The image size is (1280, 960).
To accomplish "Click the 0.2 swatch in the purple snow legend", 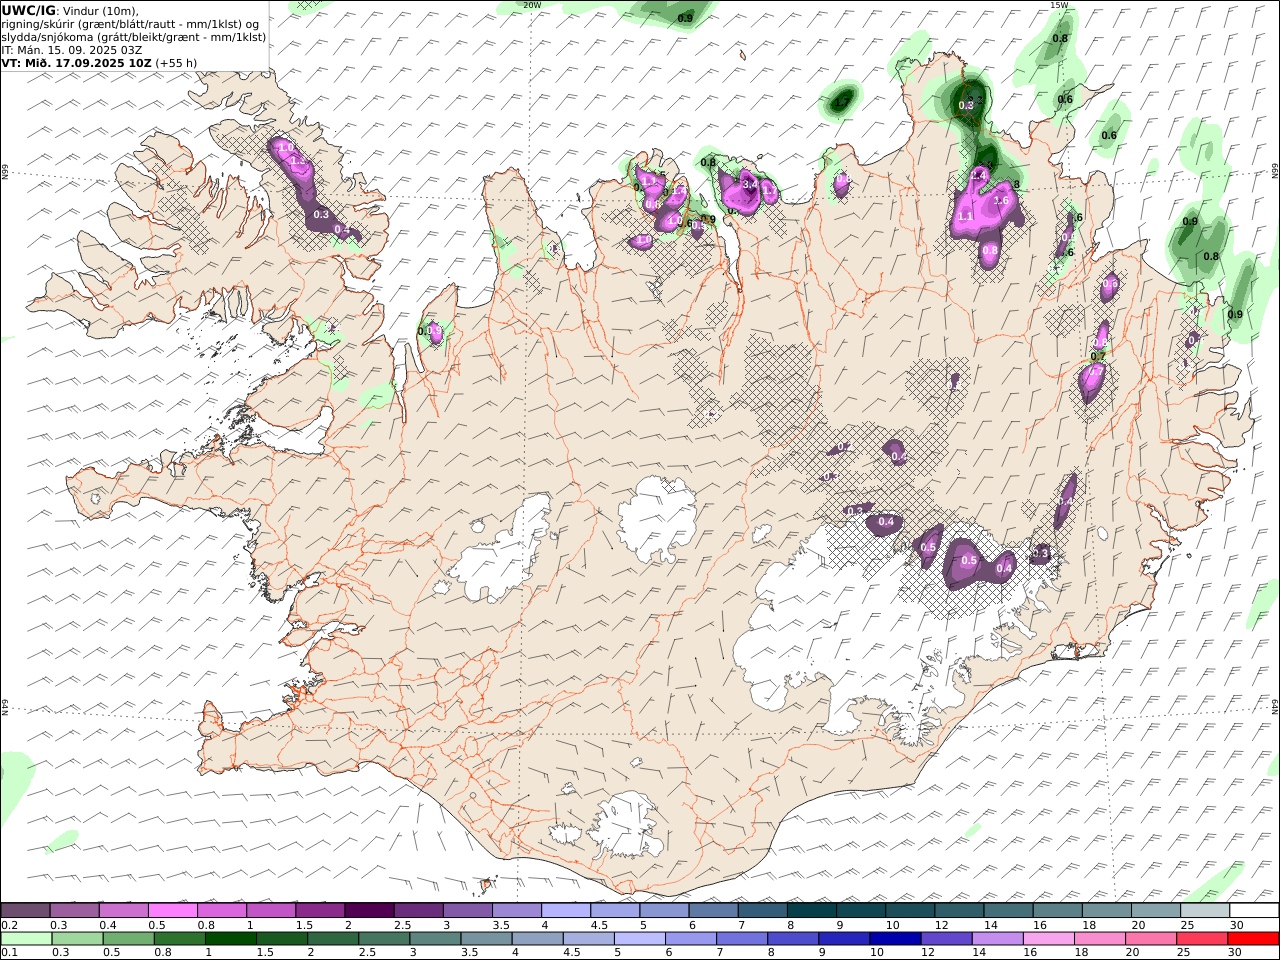I will click(25, 910).
